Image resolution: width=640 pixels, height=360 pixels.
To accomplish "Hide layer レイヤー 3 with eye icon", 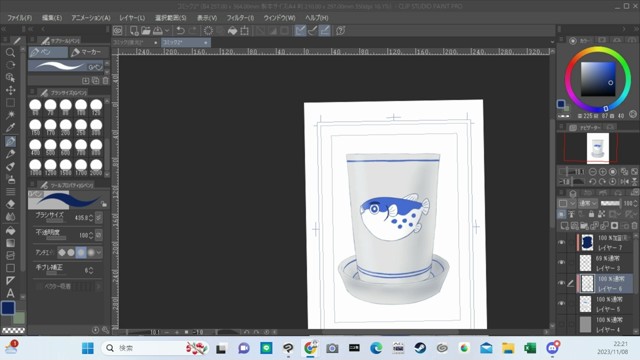I will pos(562,262).
